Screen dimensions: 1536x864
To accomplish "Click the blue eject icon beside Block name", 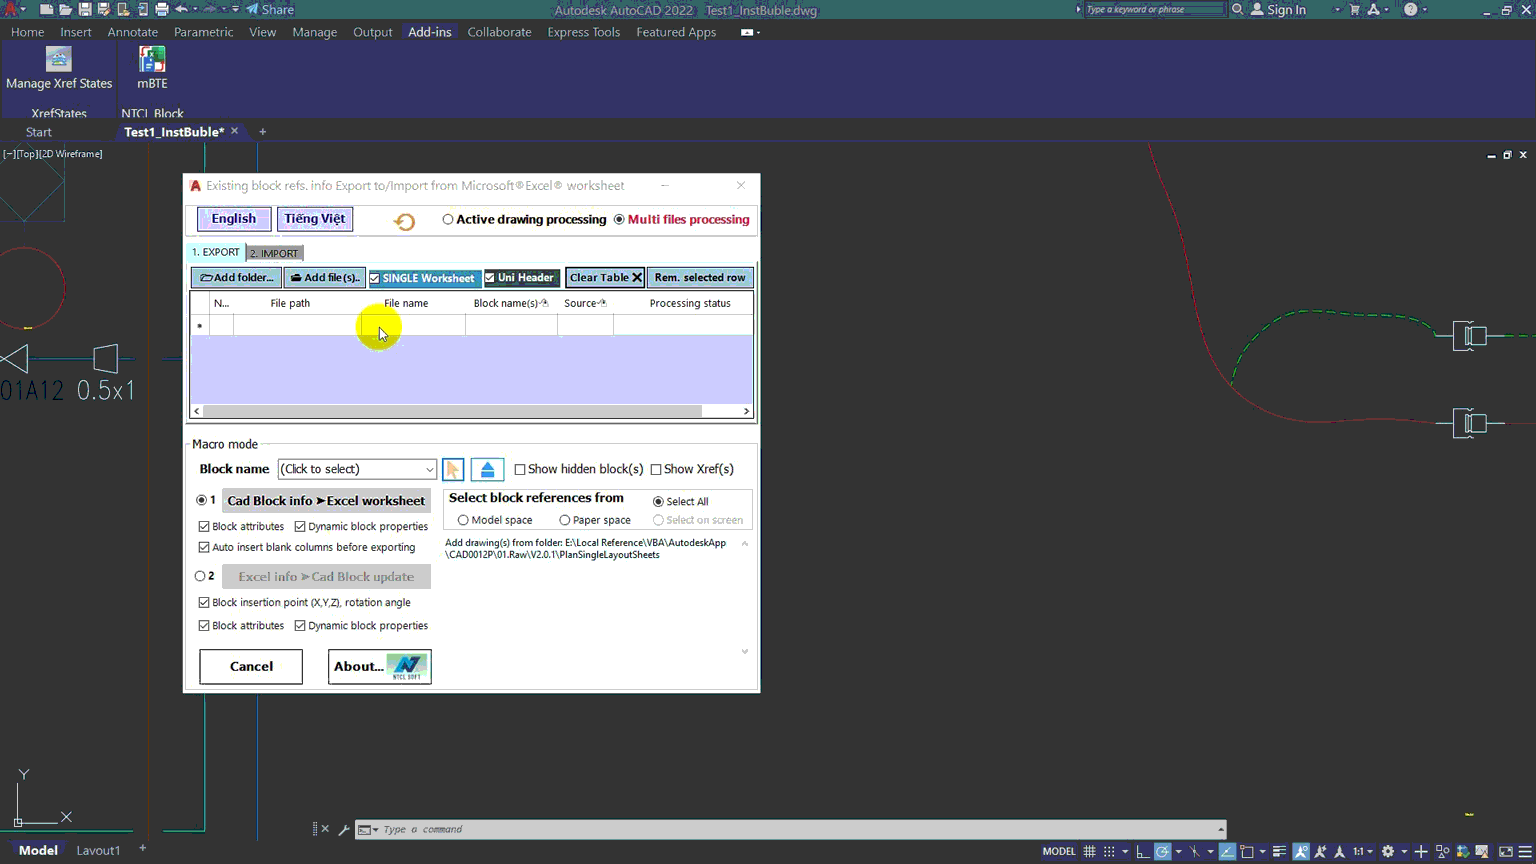I will click(x=487, y=469).
